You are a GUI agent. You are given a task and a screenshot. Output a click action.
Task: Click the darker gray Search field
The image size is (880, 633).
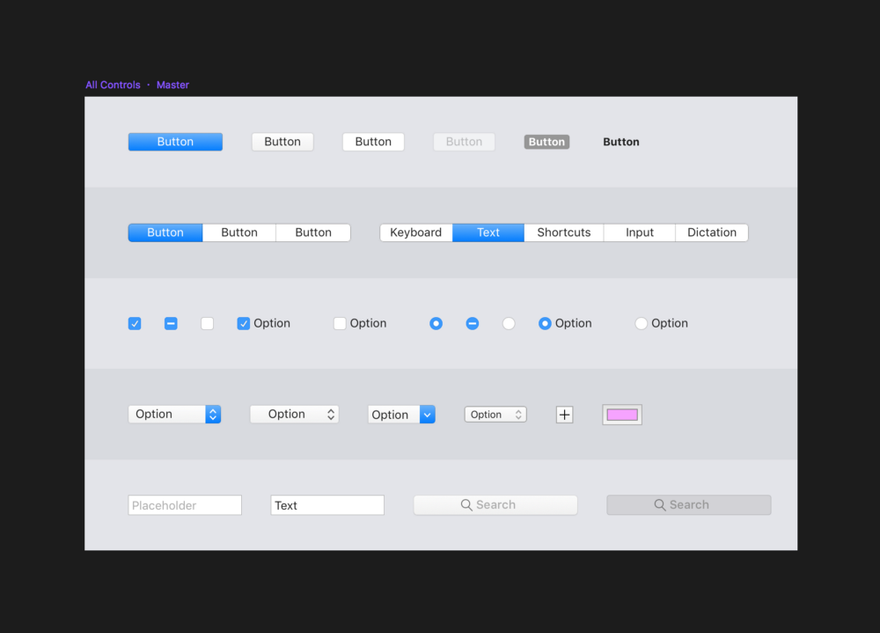tap(689, 505)
